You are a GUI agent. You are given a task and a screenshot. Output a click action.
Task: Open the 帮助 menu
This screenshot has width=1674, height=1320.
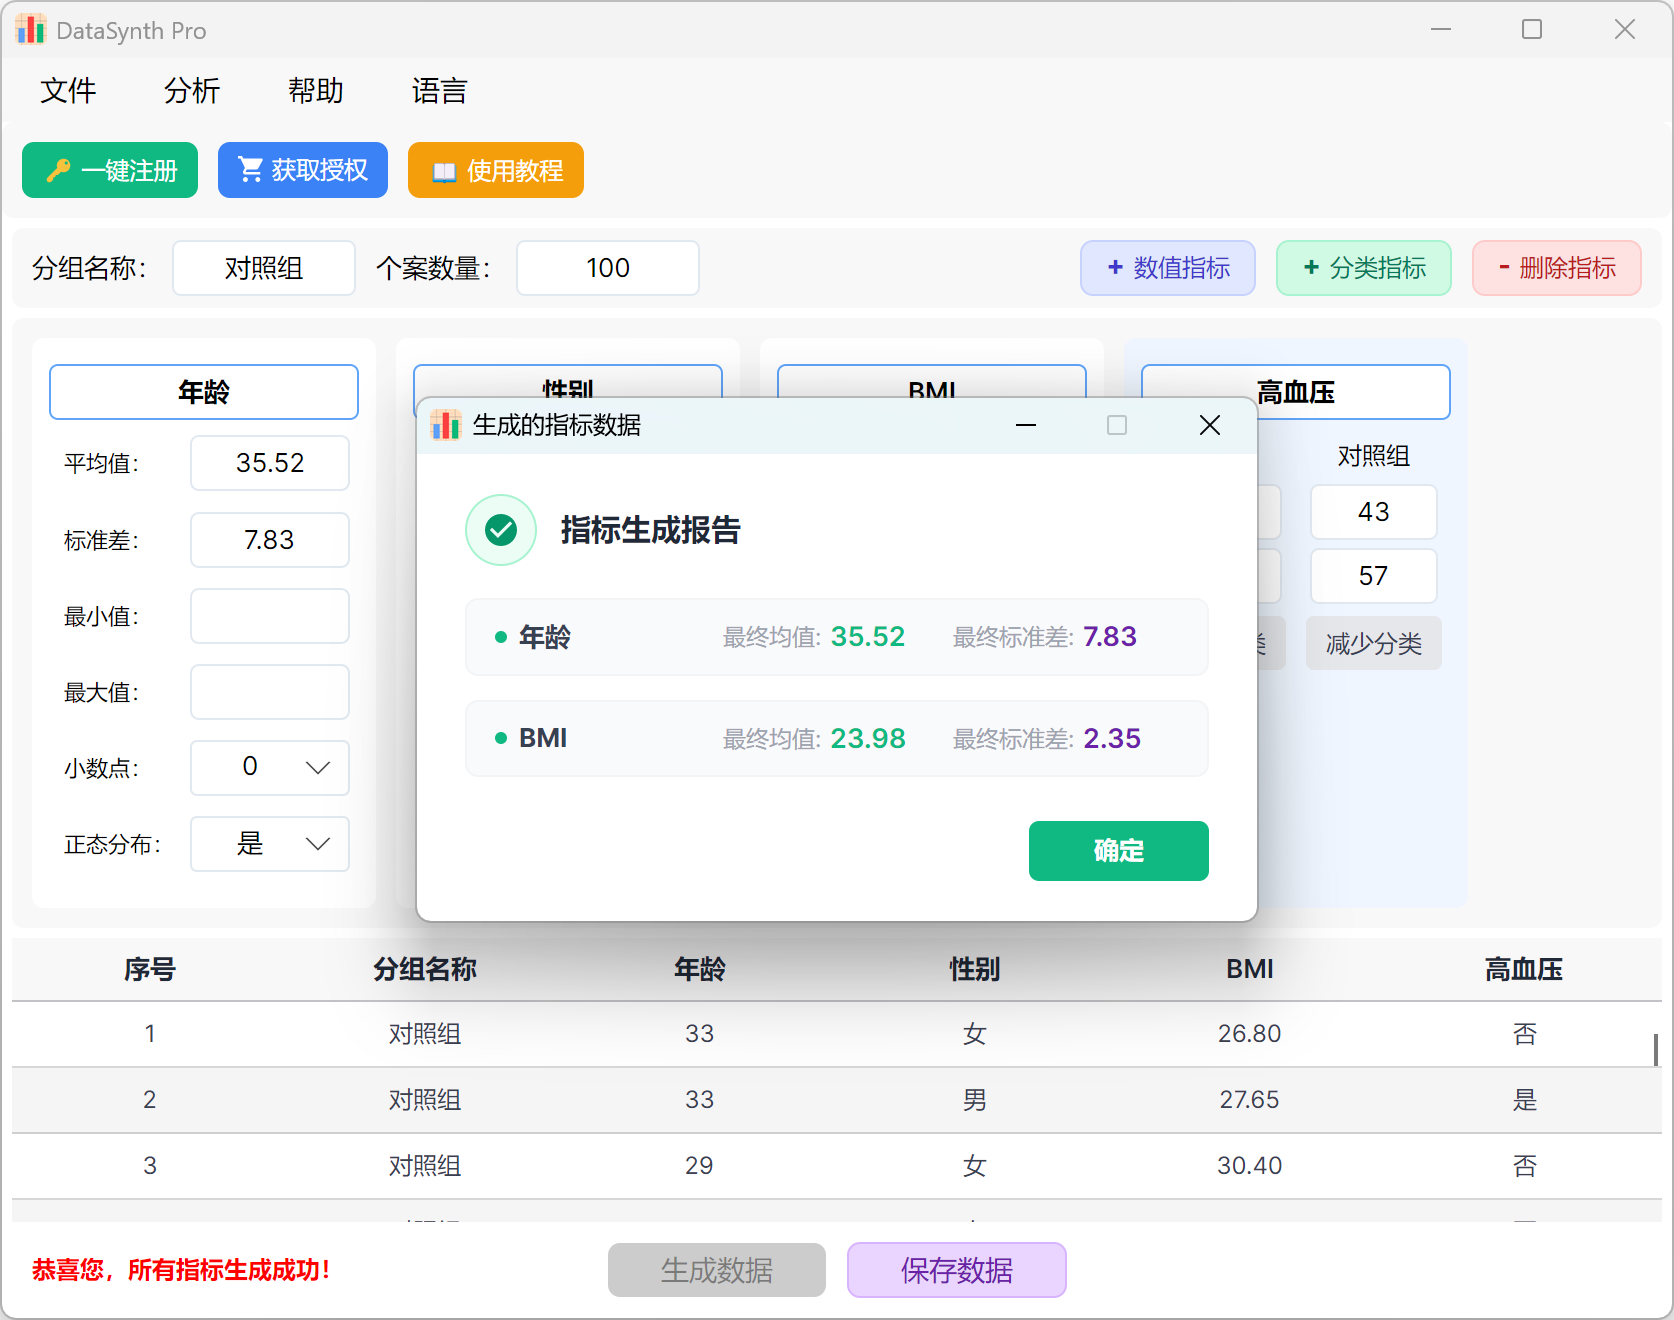316,91
